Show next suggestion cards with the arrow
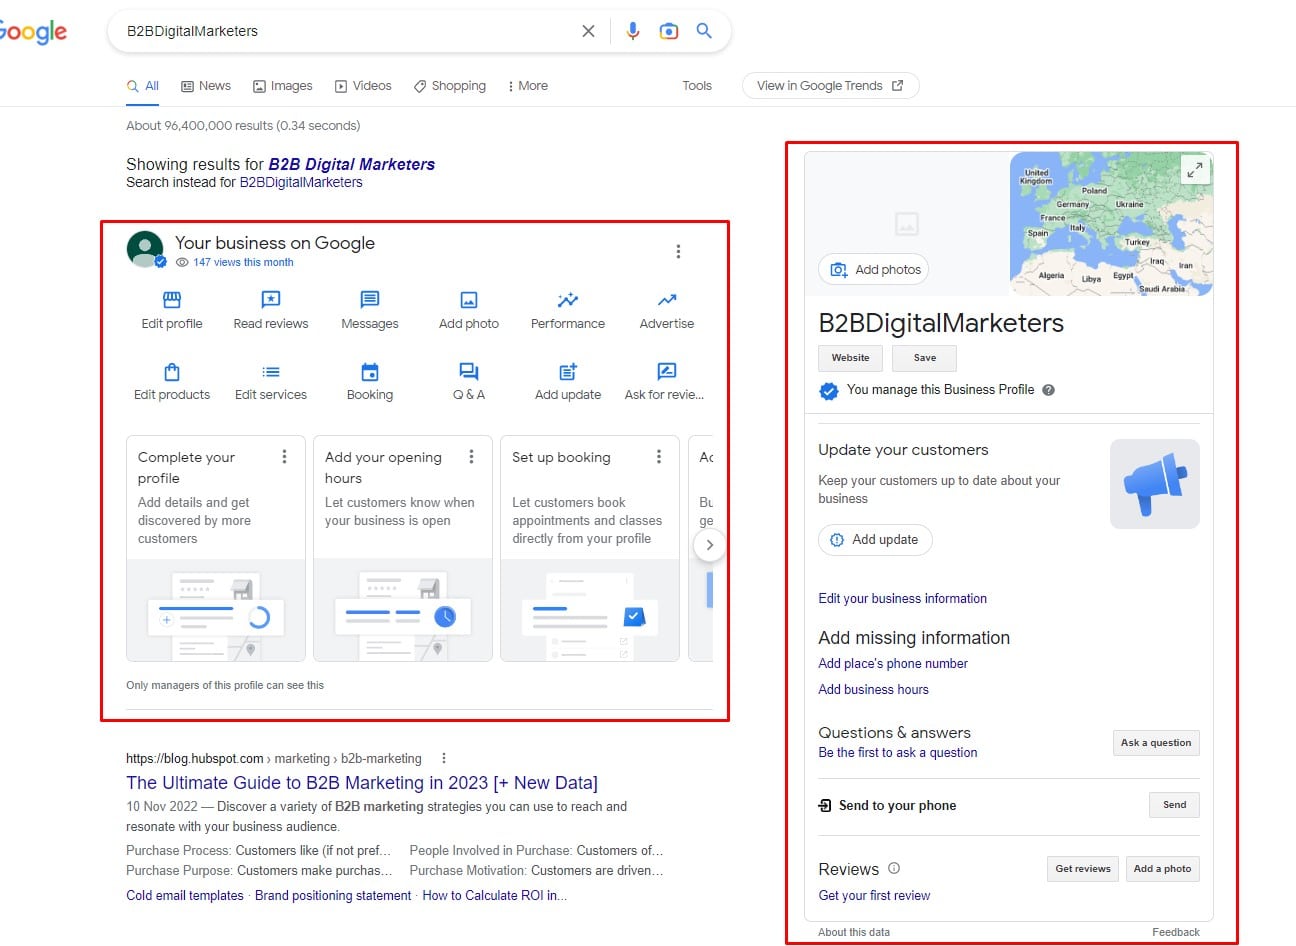 [709, 545]
